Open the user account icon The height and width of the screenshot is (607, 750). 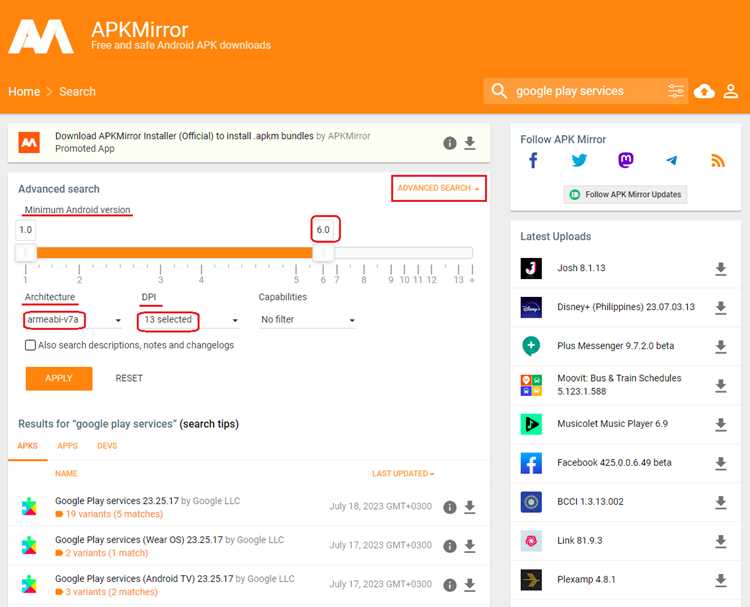[x=730, y=91]
